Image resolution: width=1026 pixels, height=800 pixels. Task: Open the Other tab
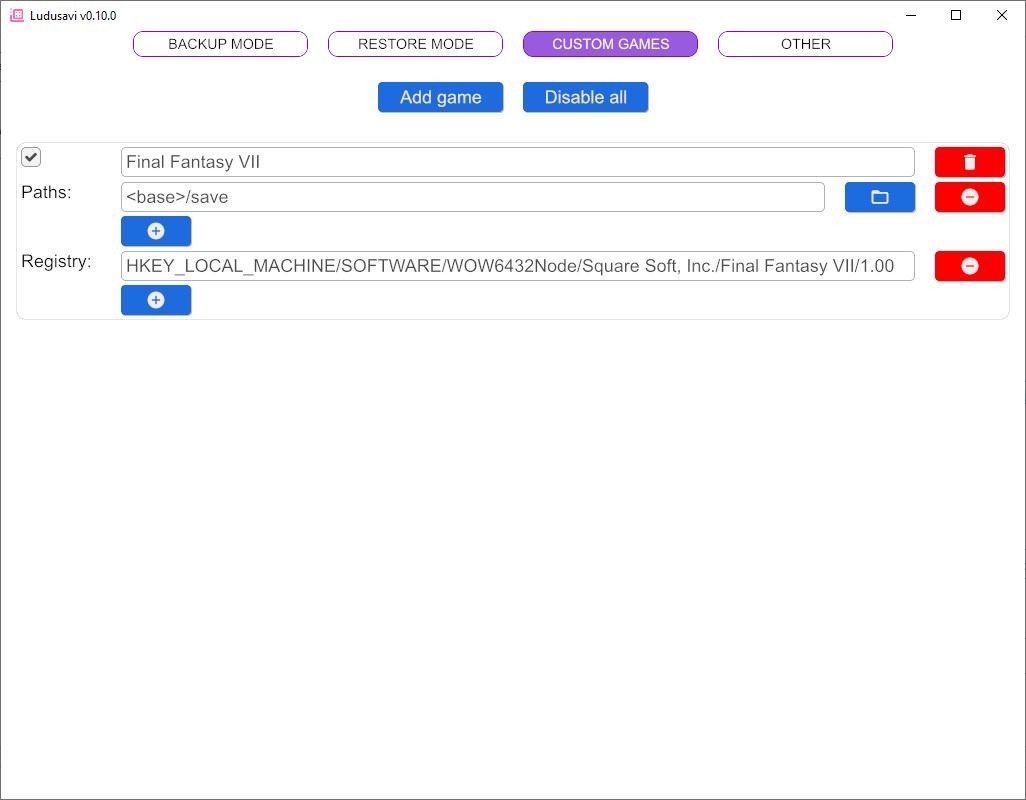click(805, 44)
